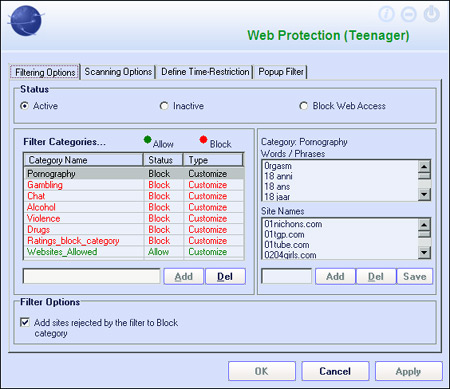Click up arrow of Words / Phrases scrollbar

click(x=424, y=166)
